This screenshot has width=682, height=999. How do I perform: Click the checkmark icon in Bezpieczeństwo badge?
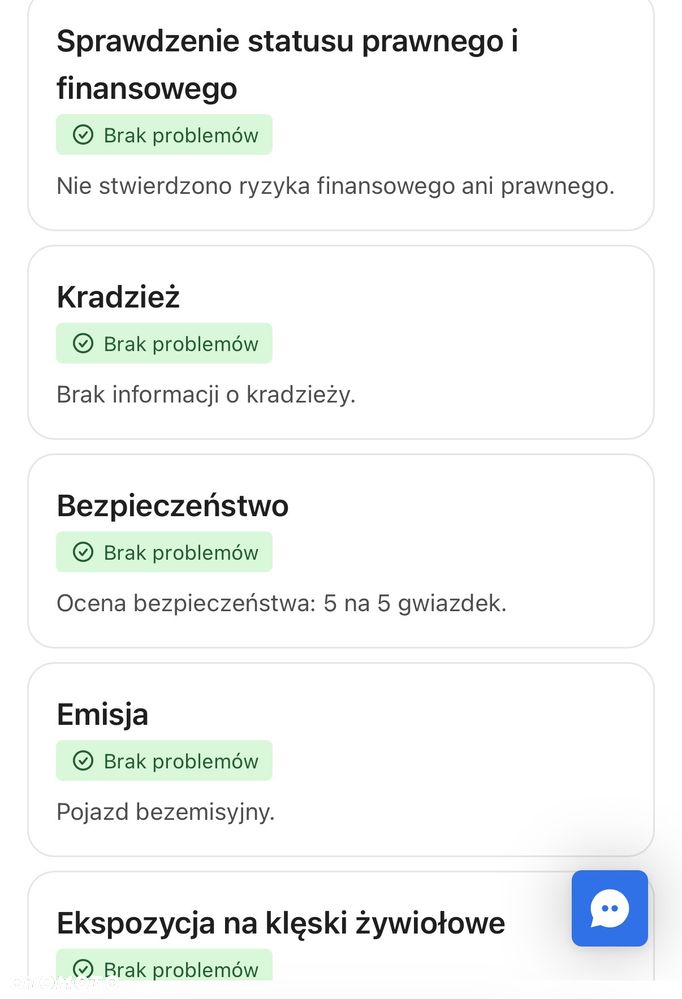pos(84,552)
